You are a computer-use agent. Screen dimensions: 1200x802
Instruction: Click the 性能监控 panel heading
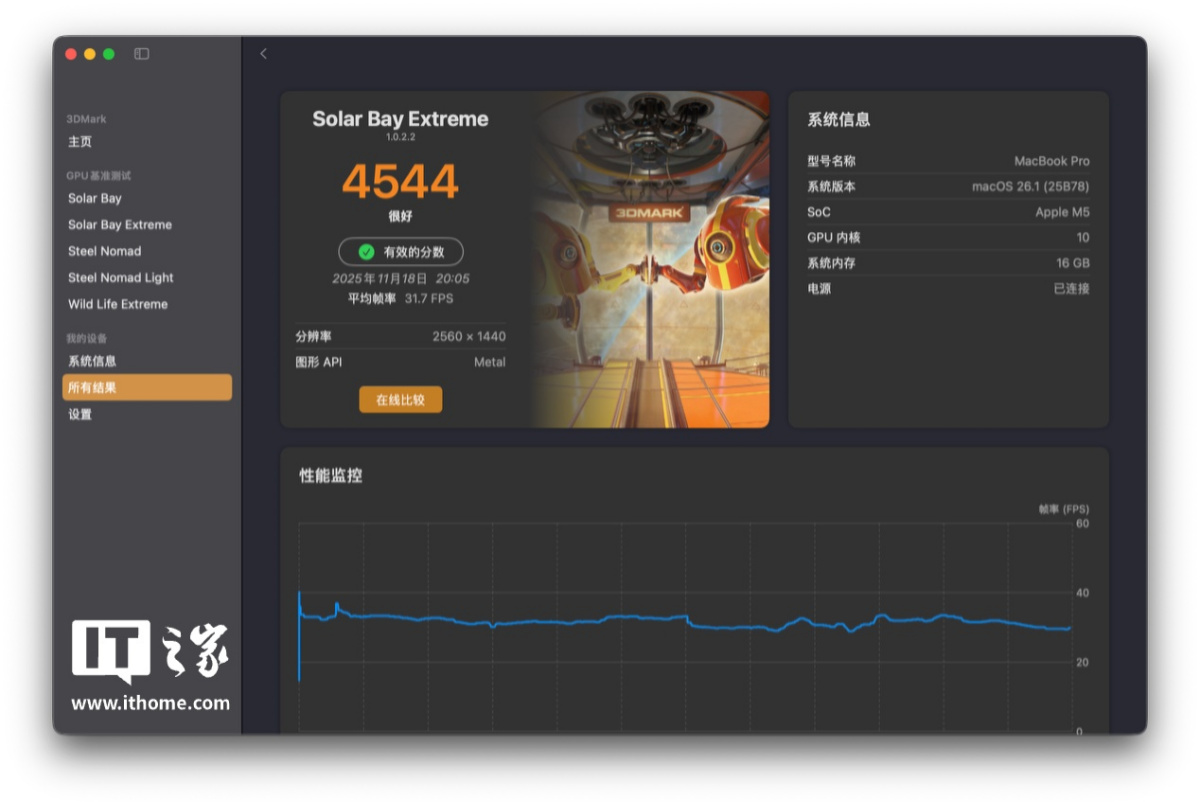coord(331,476)
